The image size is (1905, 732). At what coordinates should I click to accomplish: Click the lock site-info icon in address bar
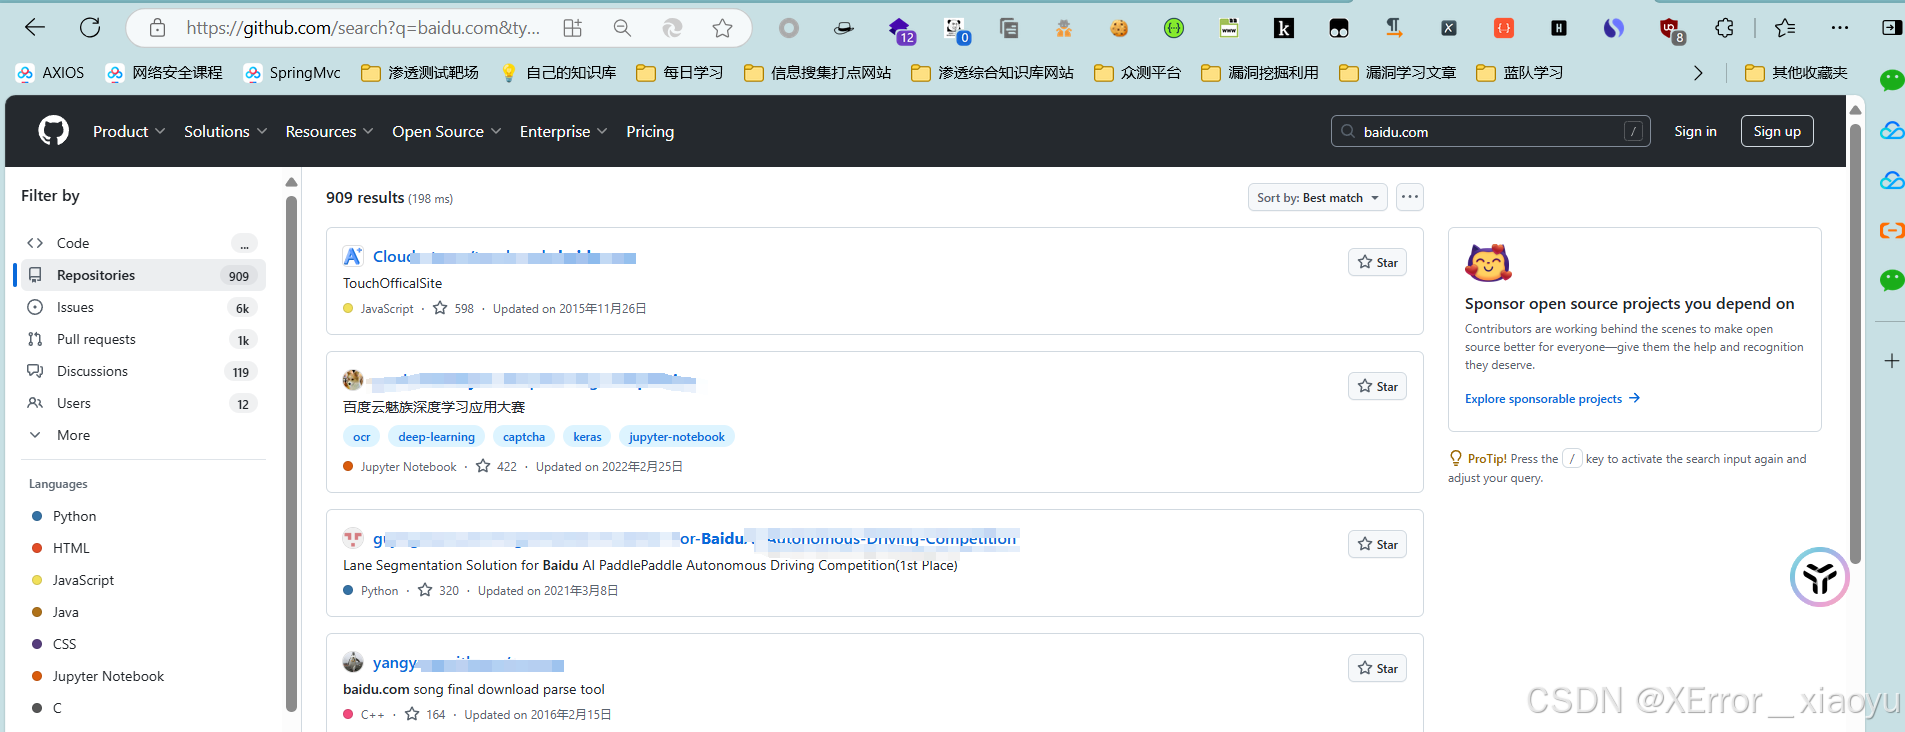157,28
